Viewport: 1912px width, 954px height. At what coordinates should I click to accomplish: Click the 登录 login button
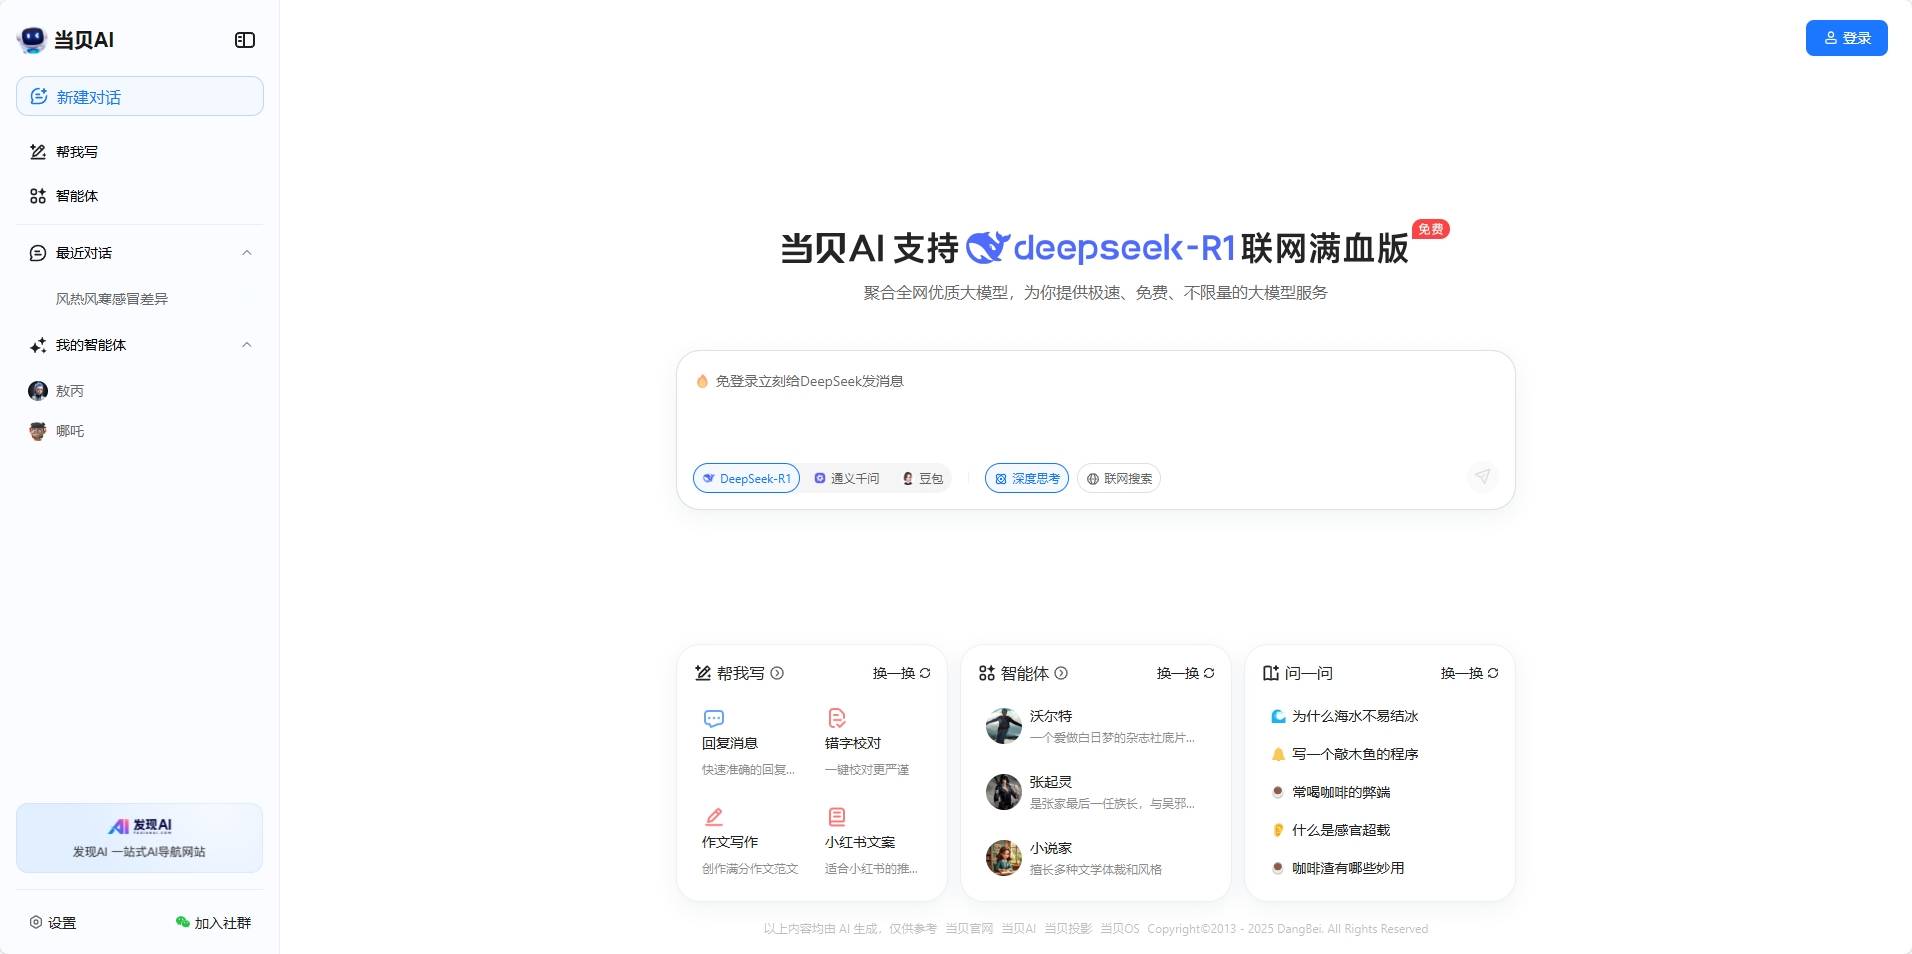click(x=1846, y=38)
